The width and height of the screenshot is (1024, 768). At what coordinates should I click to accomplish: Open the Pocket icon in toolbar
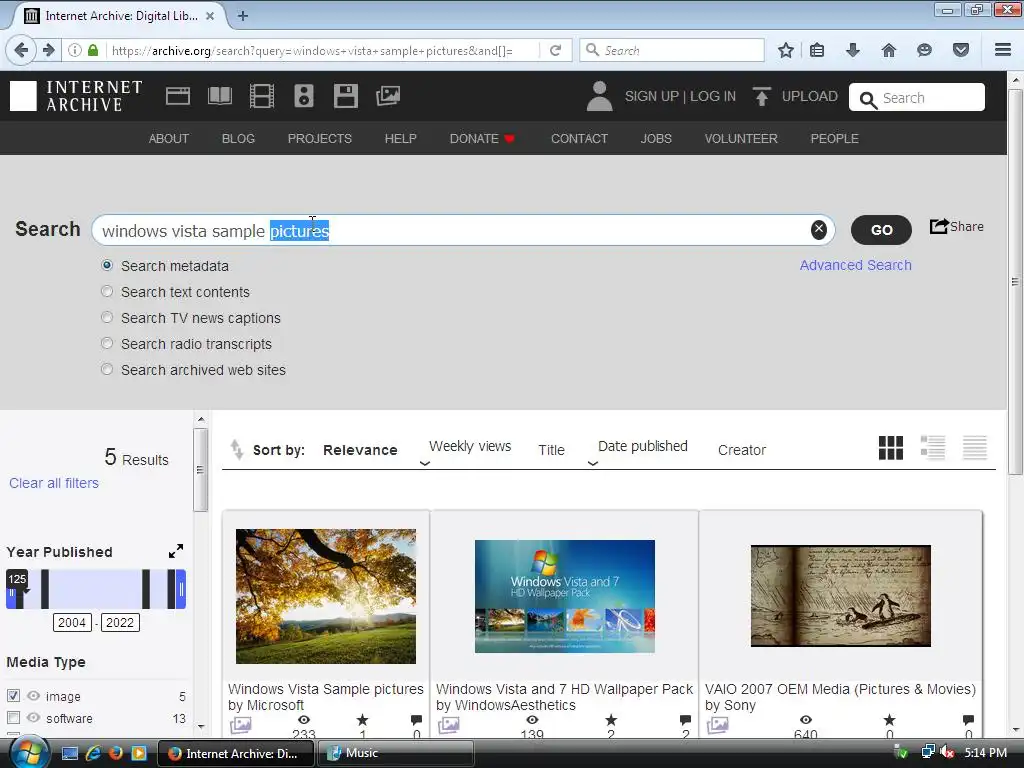(961, 50)
